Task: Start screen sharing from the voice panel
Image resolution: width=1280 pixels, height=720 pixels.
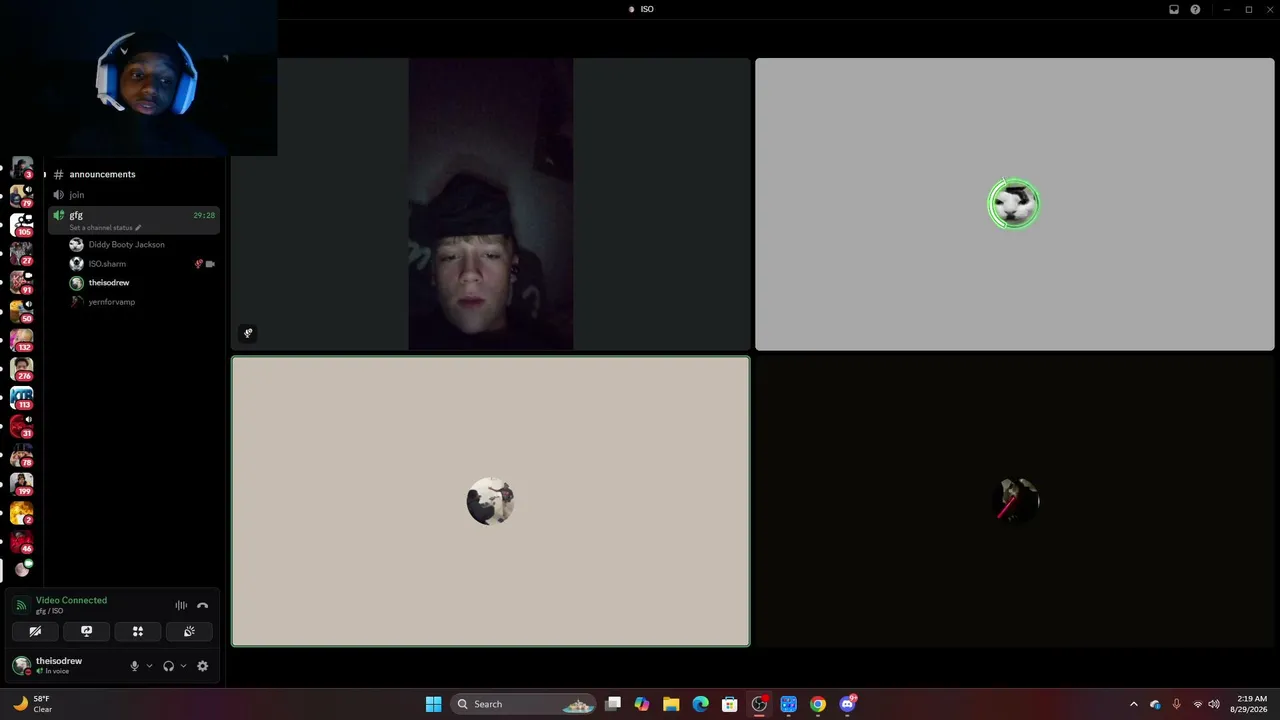Action: coord(86,631)
